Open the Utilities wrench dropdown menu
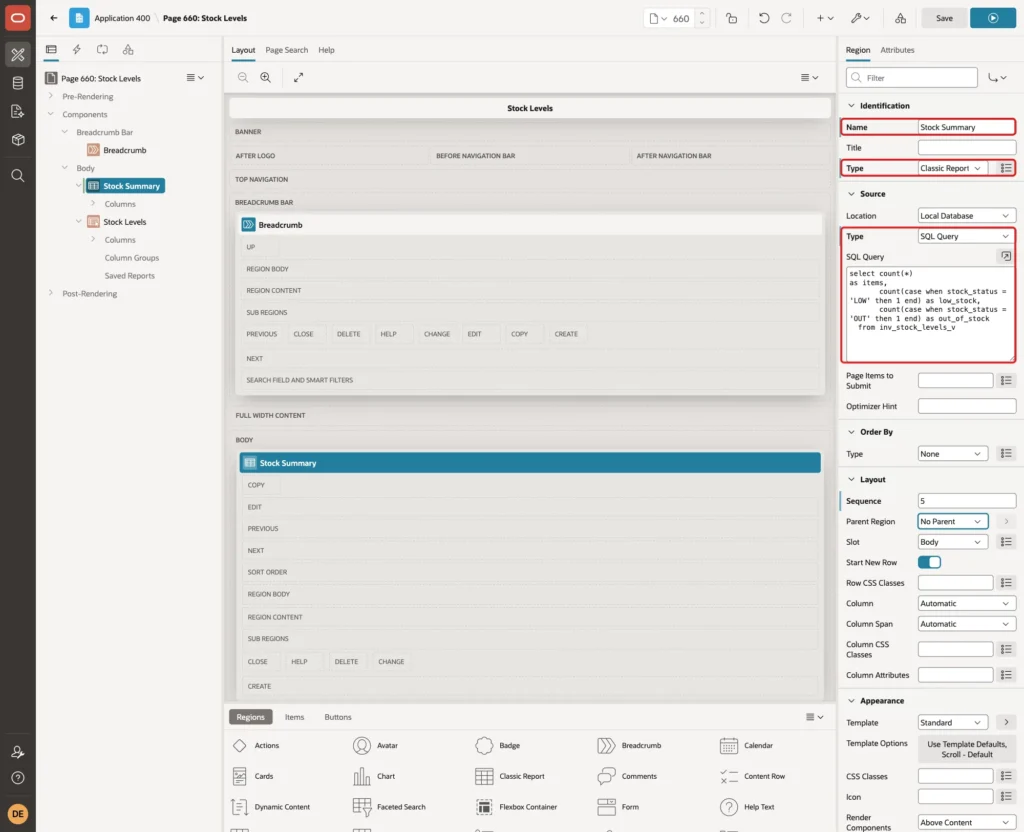 (x=860, y=18)
